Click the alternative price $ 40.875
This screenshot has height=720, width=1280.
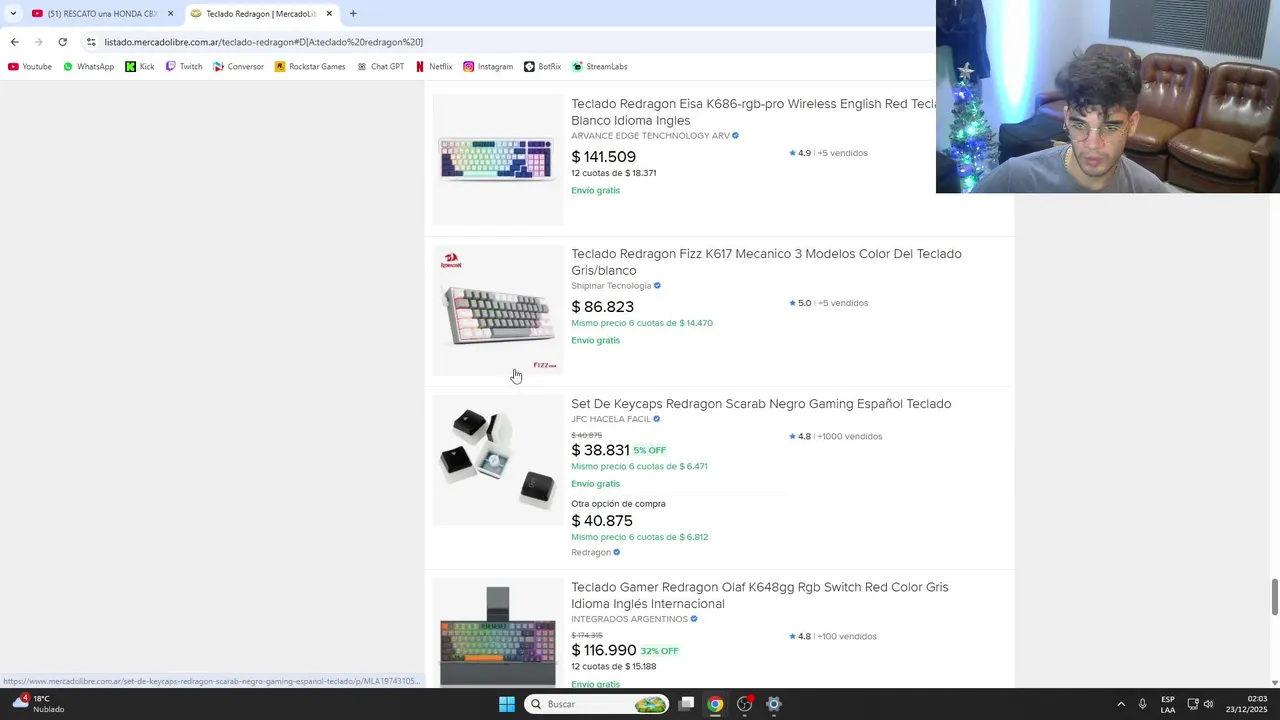coord(602,521)
